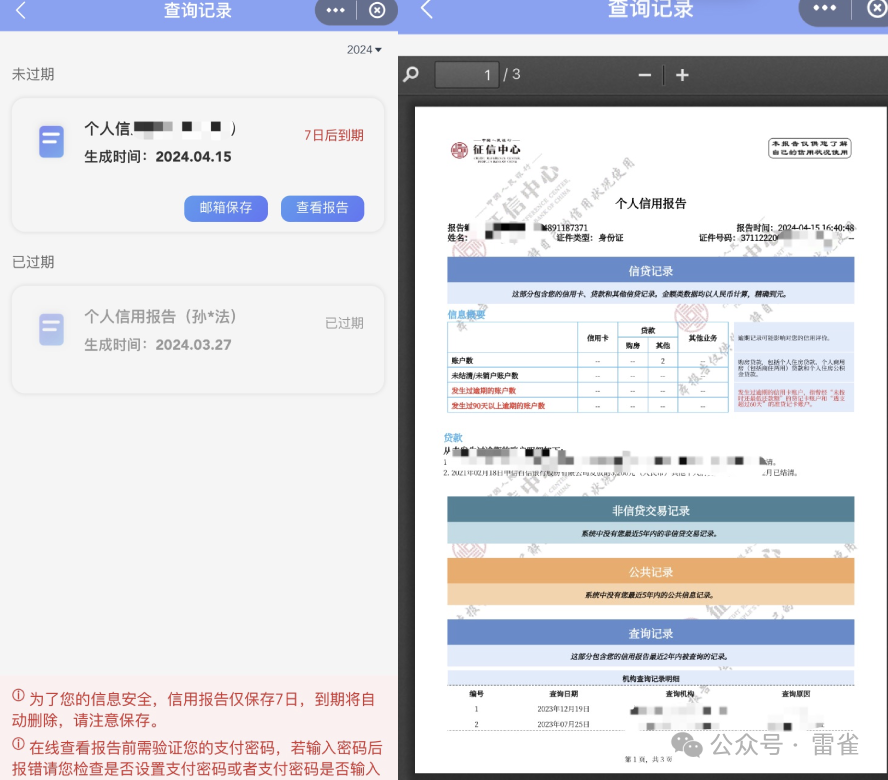Click the 7日后到期 label

click(334, 135)
